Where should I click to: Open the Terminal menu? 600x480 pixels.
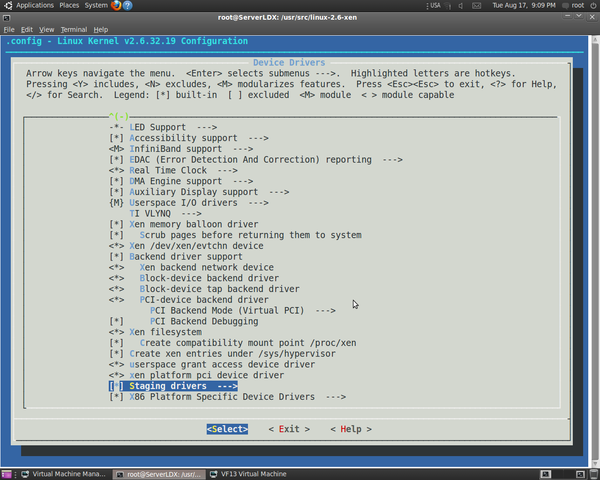click(x=73, y=29)
